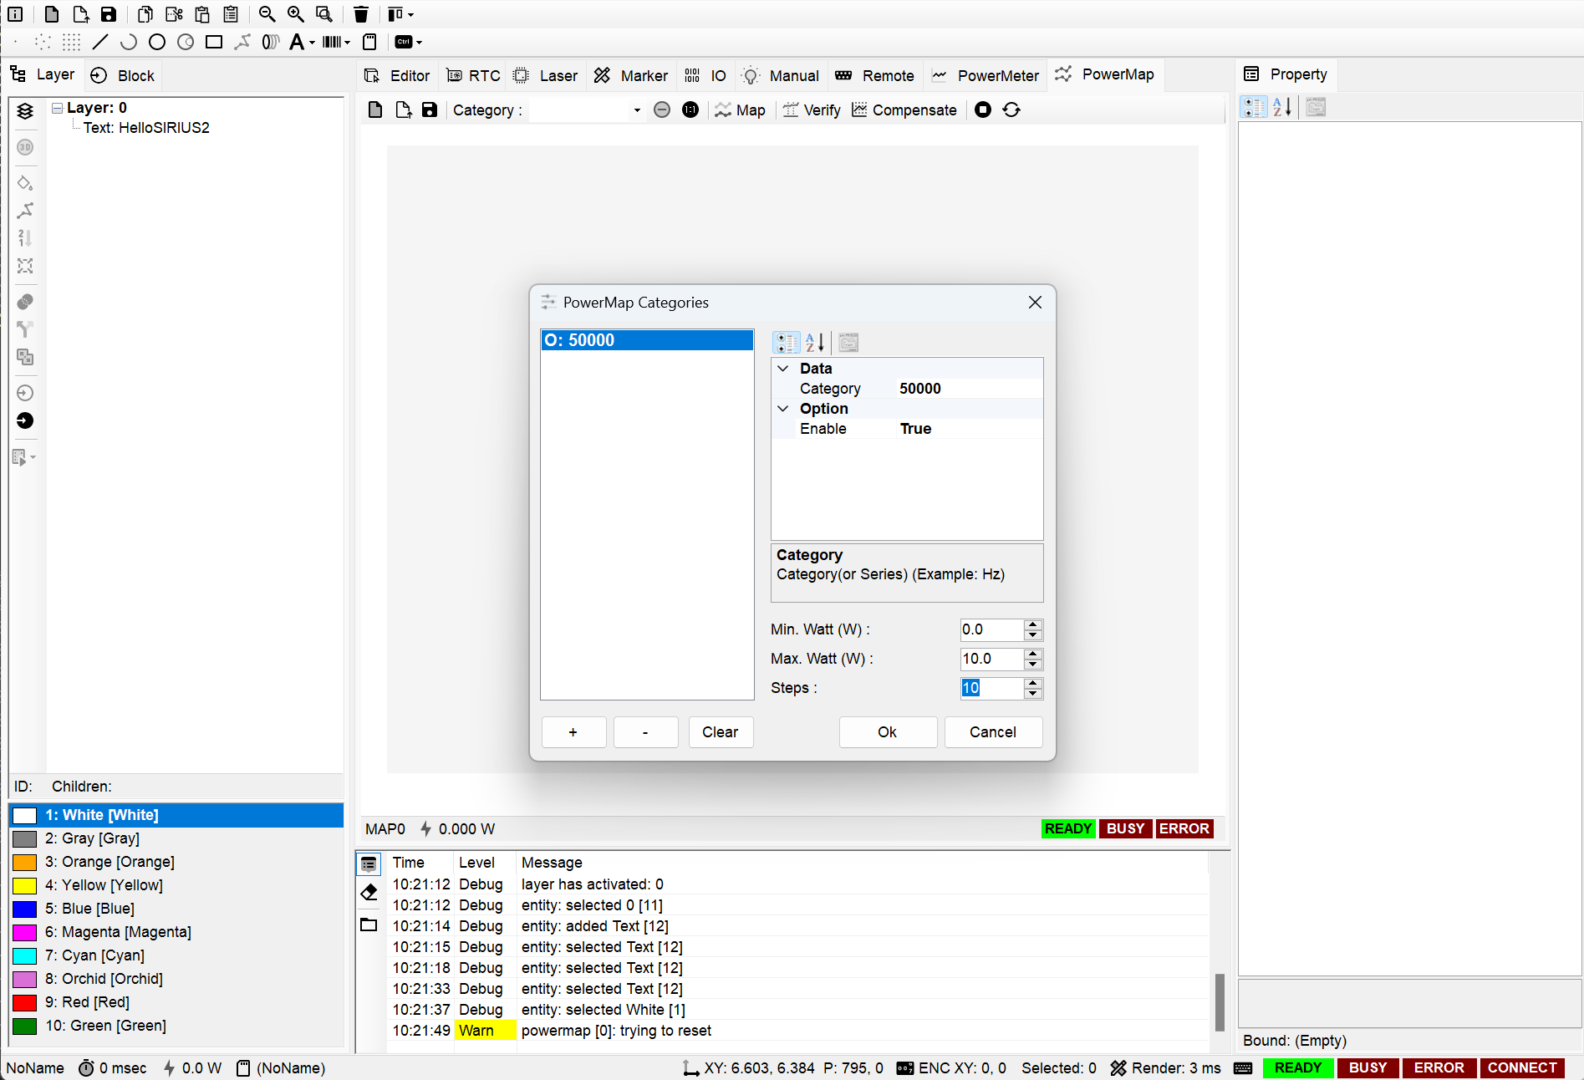This screenshot has width=1584, height=1080.
Task: Collapse the Data section in property grid
Action: pos(783,369)
